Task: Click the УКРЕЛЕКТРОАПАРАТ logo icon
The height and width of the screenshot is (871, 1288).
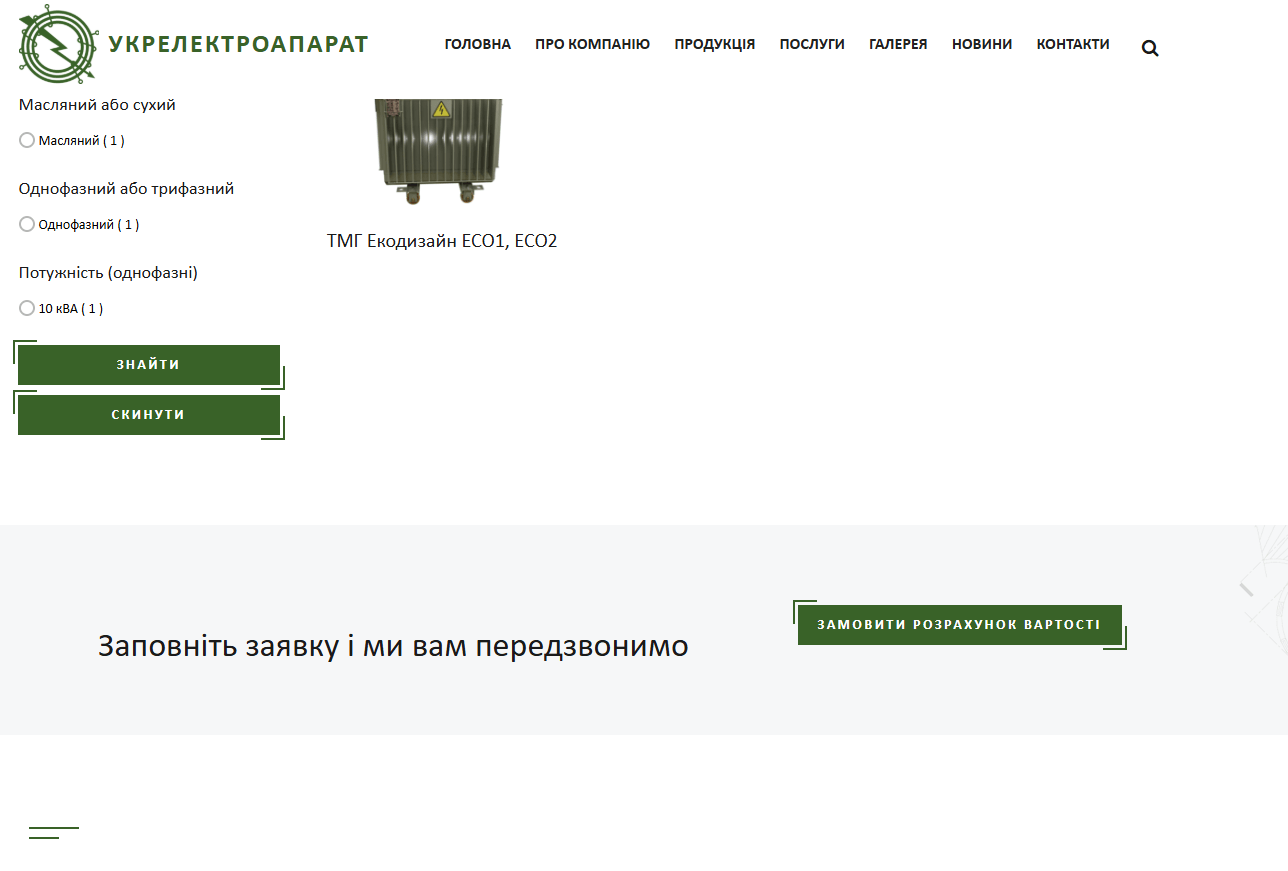Action: click(x=57, y=45)
